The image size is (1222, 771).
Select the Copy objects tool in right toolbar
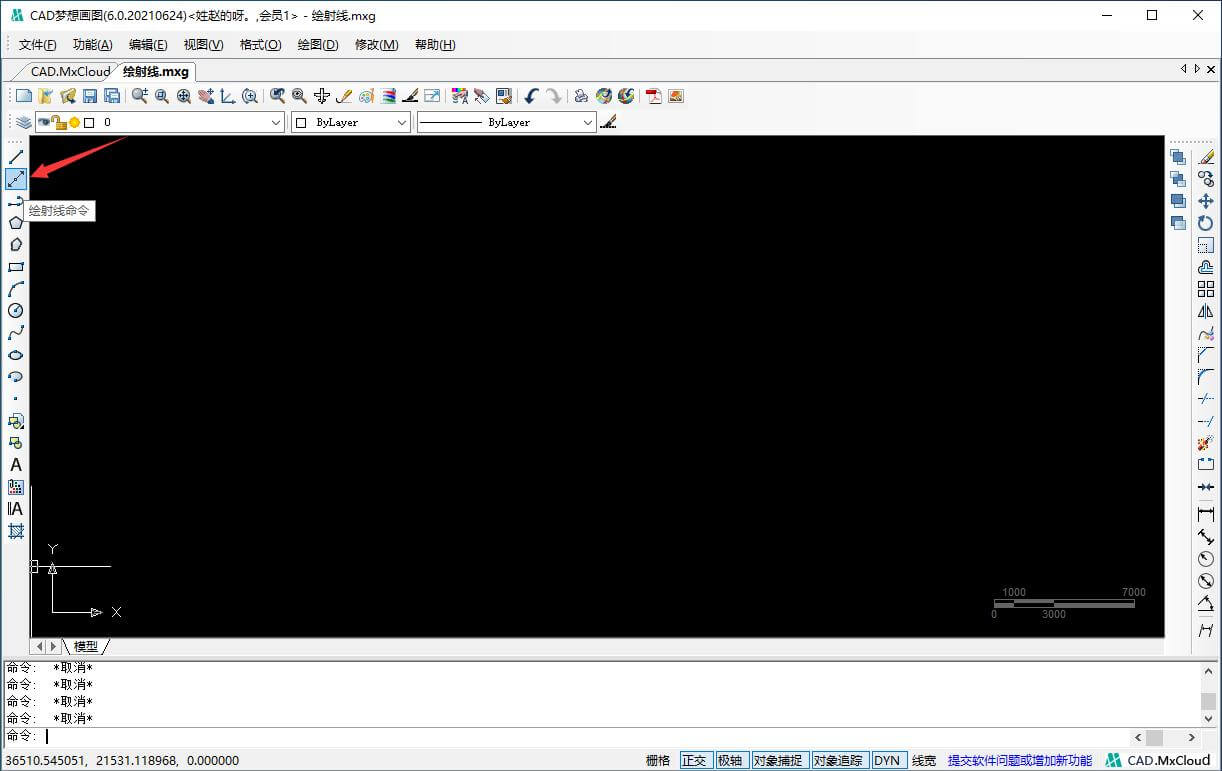tap(1206, 179)
